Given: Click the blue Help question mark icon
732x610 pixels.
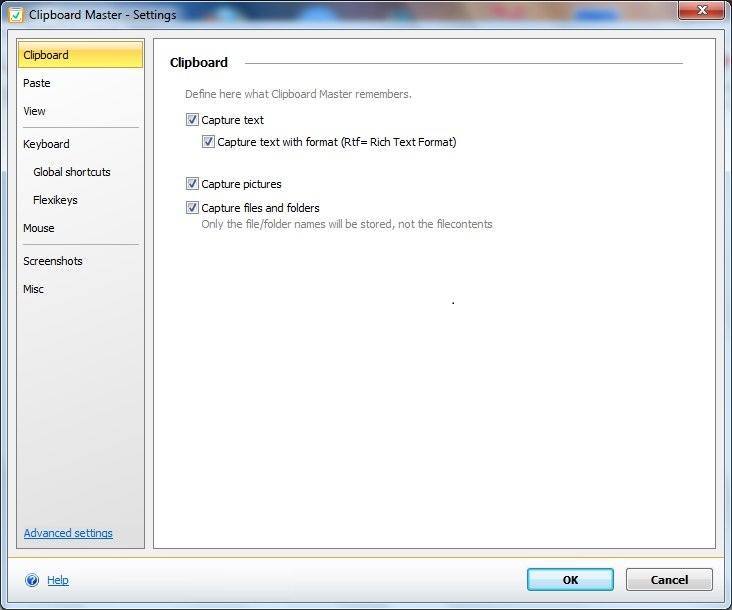Looking at the screenshot, I should 32,580.
